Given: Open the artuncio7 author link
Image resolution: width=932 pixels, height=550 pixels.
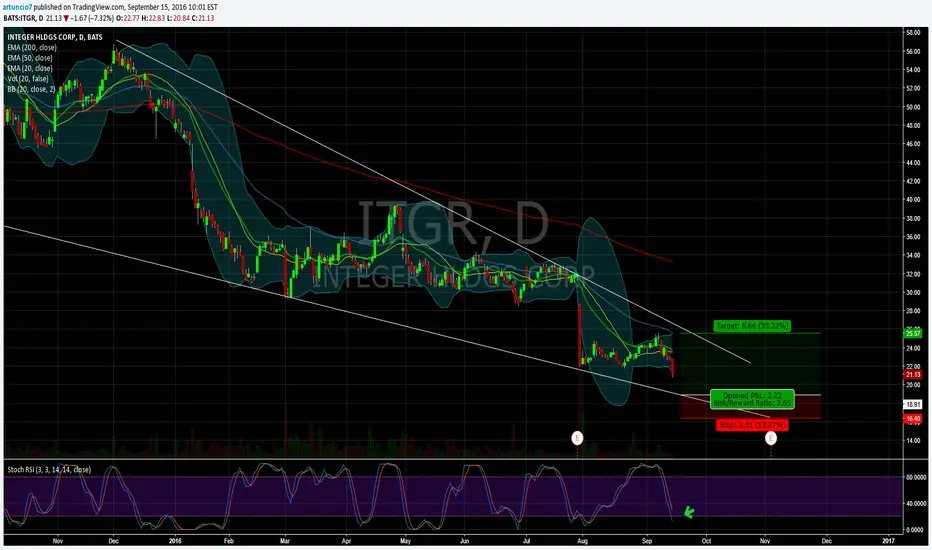Looking at the screenshot, I should [17, 7].
